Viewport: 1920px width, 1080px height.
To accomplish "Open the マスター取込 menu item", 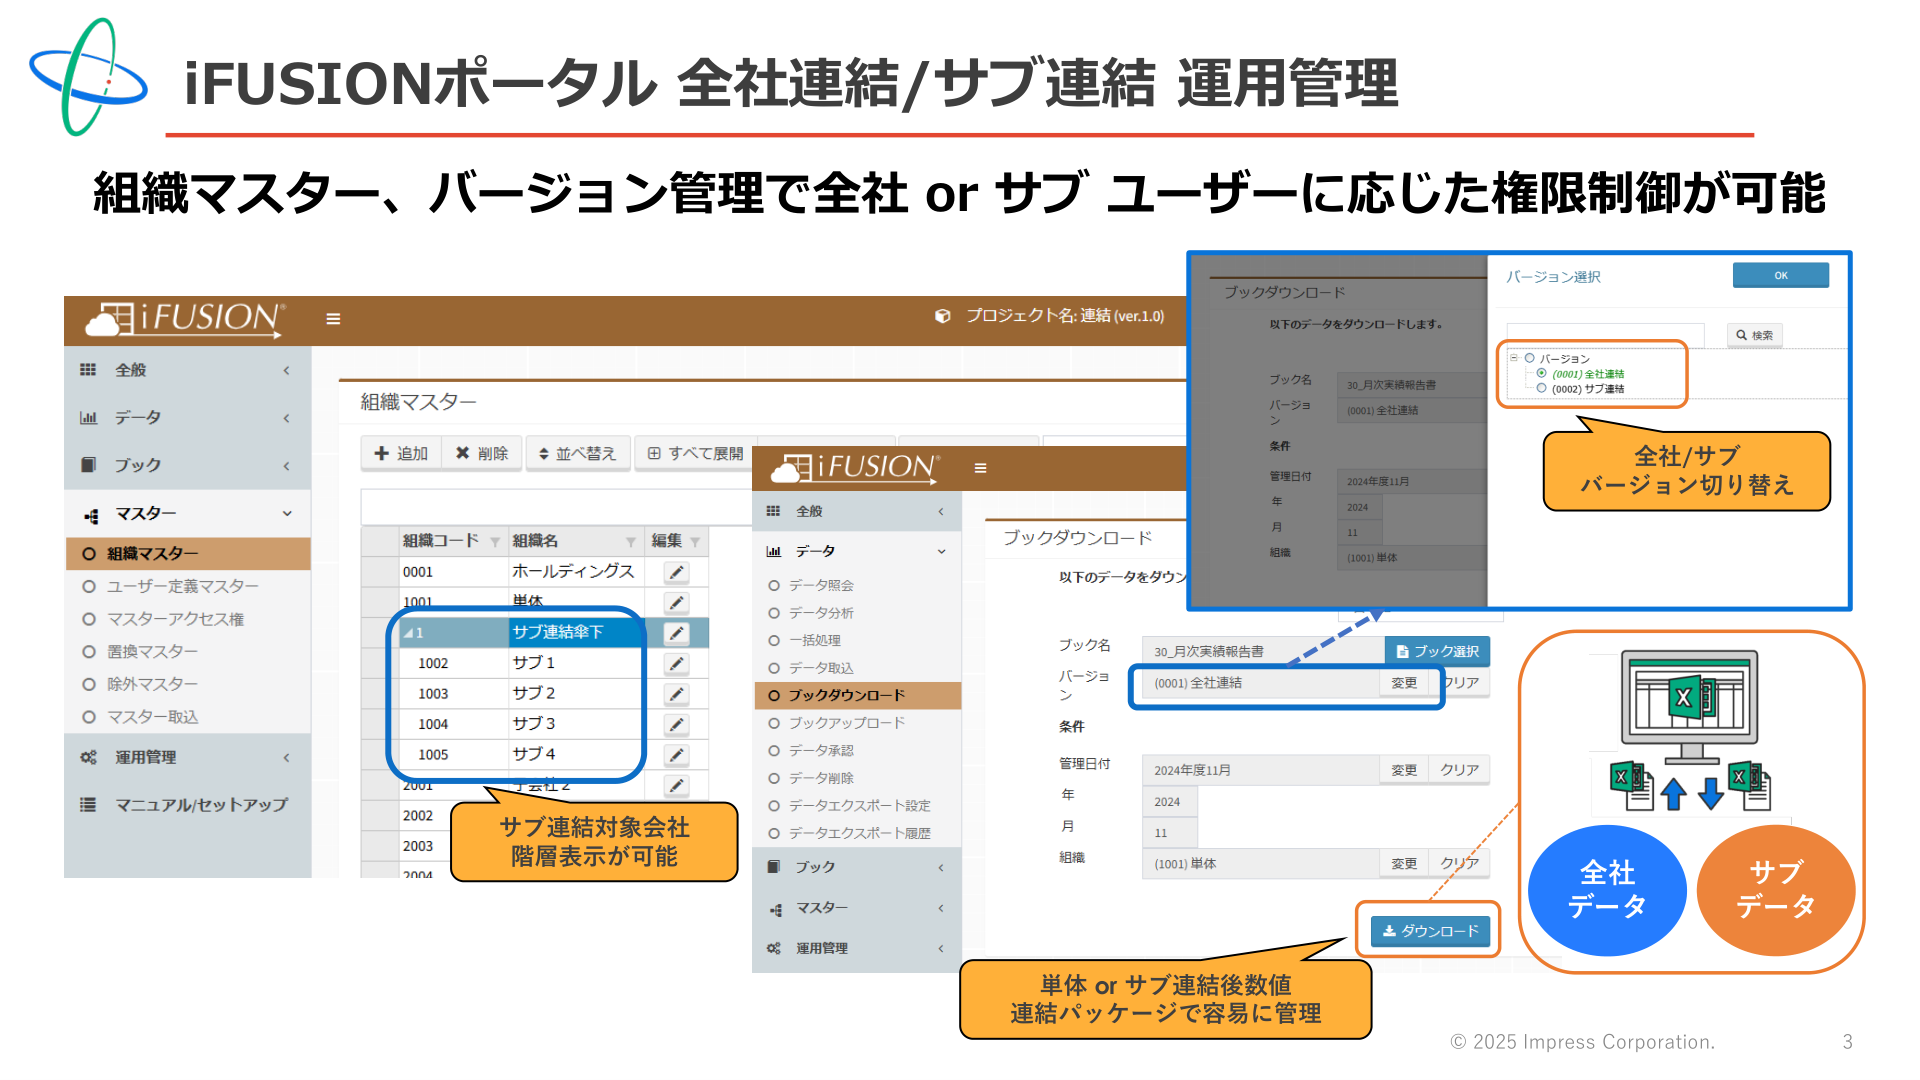I will point(152,717).
